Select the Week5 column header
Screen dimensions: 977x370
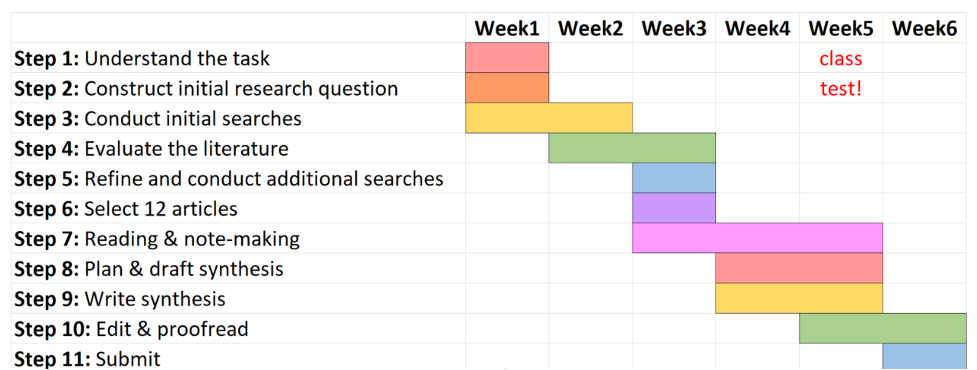tap(841, 29)
